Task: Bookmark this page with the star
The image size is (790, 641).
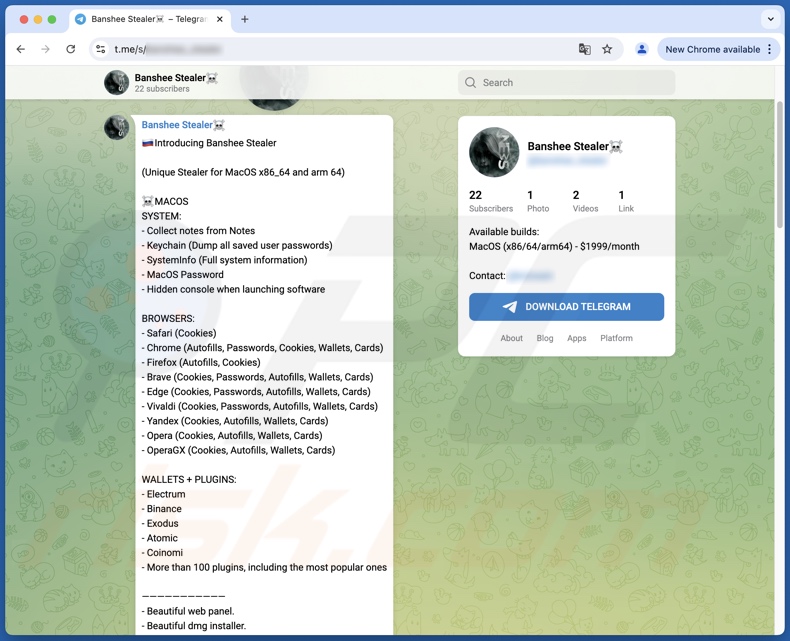Action: (x=607, y=49)
